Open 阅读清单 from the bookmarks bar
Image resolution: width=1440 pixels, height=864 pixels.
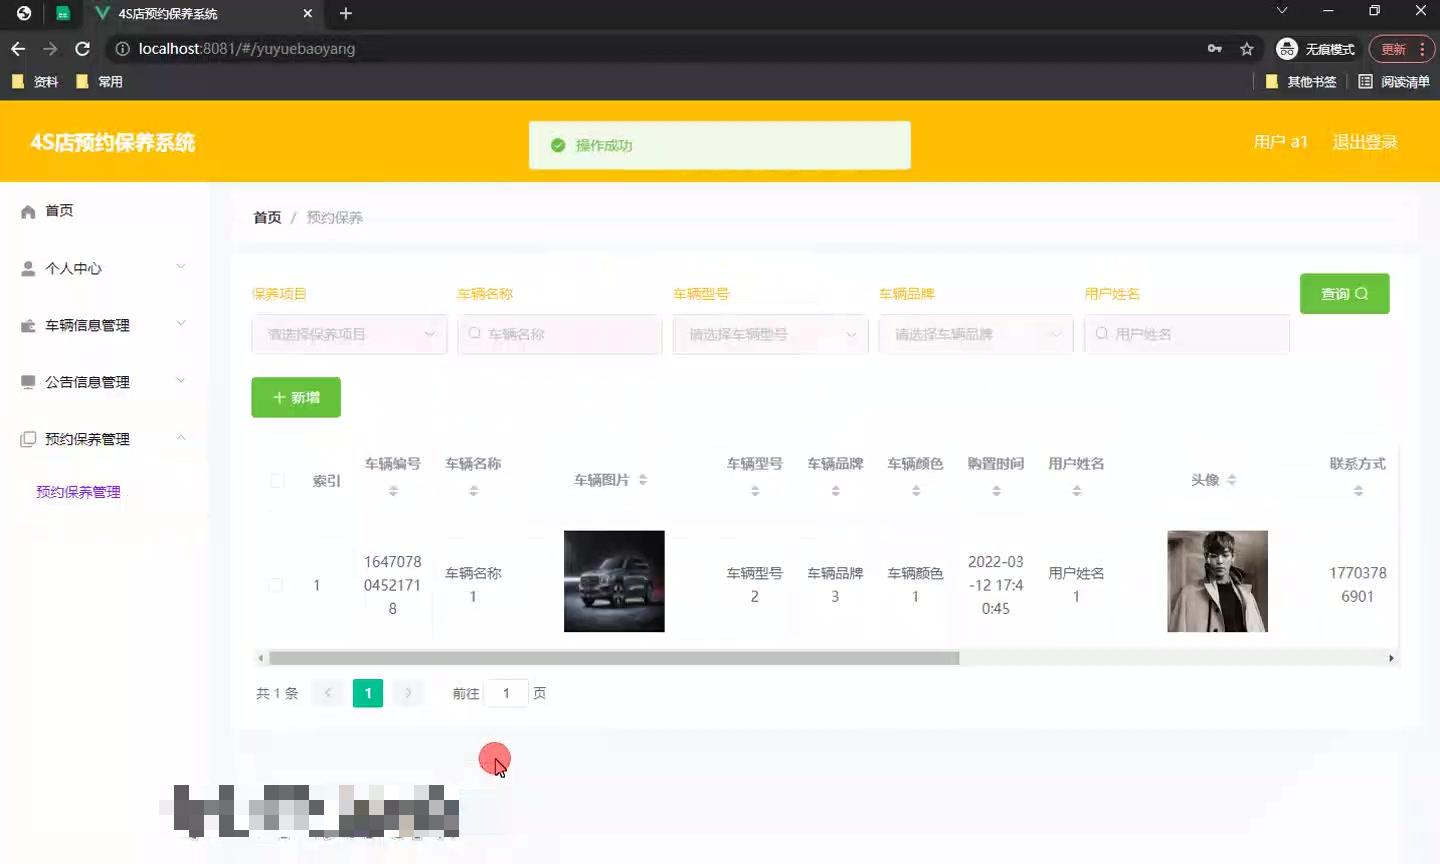click(1395, 81)
